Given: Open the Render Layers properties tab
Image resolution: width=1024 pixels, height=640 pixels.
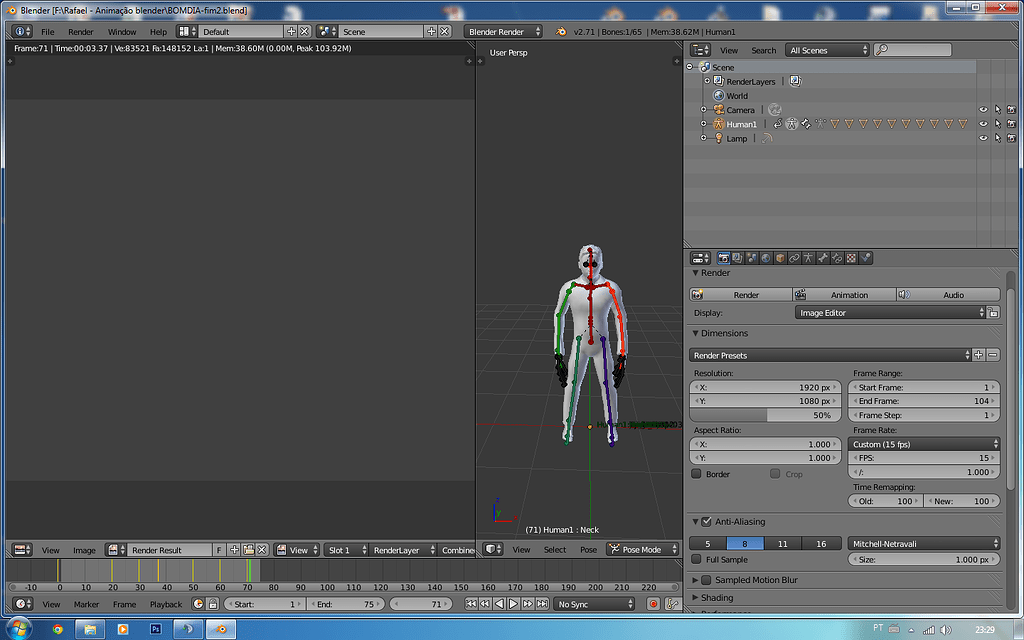Looking at the screenshot, I should pos(738,258).
